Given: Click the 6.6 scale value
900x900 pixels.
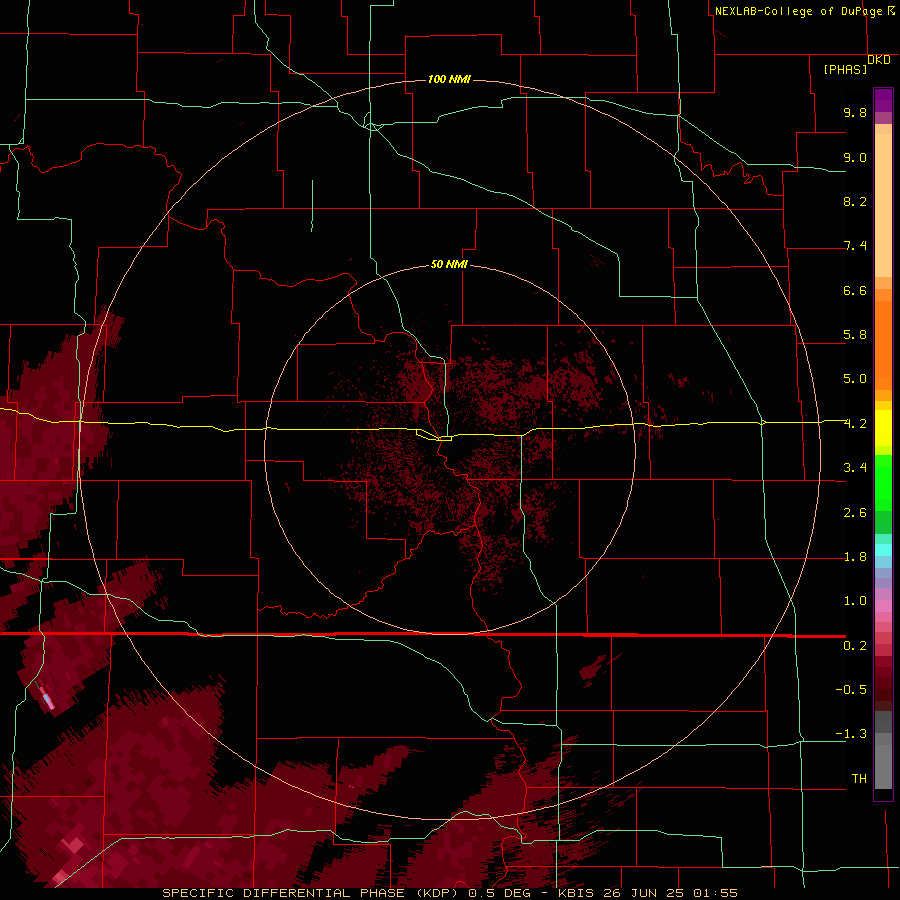Looking at the screenshot, I should [855, 290].
